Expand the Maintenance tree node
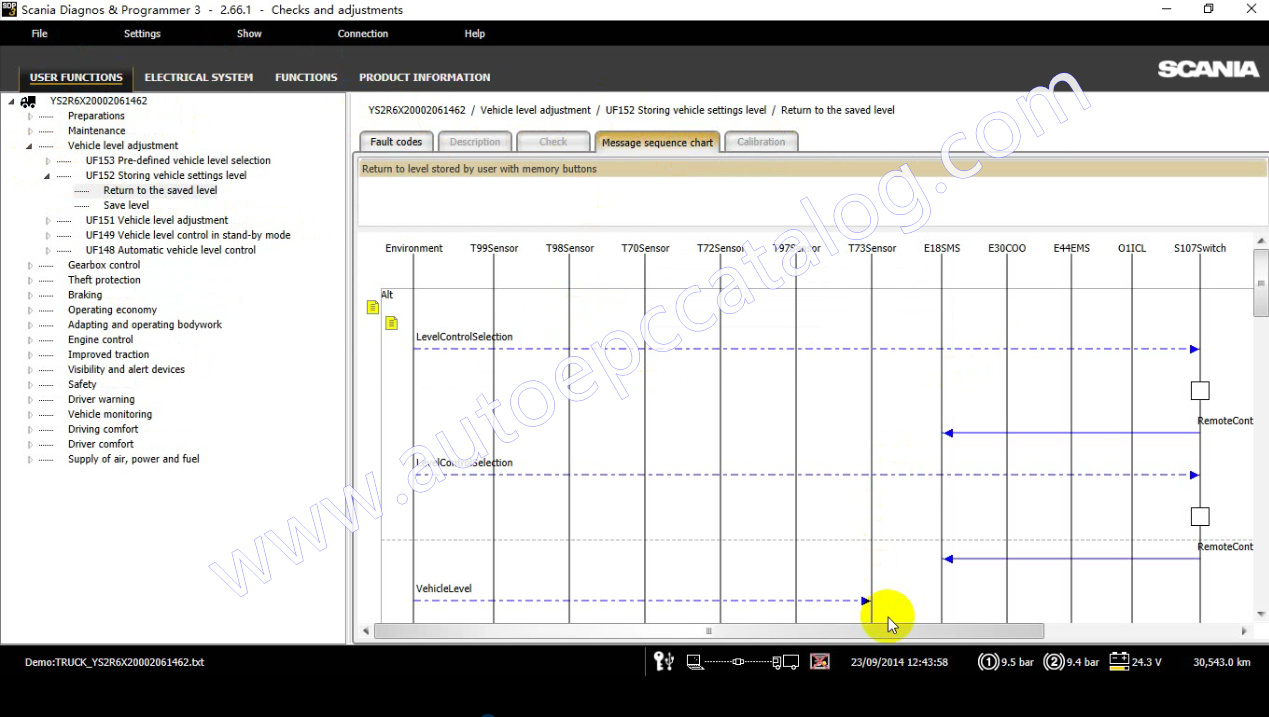Viewport: 1269px width, 717px height. click(x=30, y=131)
